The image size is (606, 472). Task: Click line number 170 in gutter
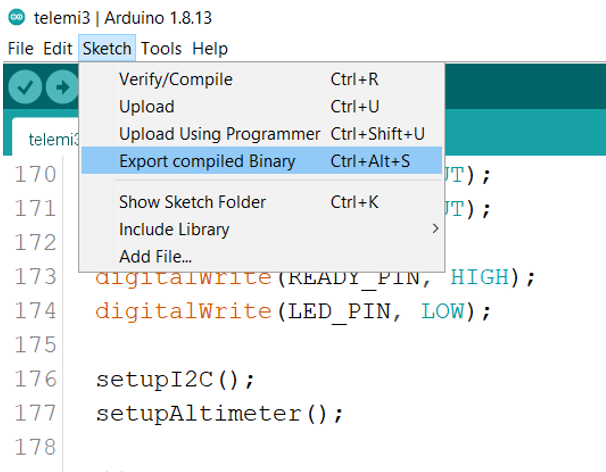[36, 174]
